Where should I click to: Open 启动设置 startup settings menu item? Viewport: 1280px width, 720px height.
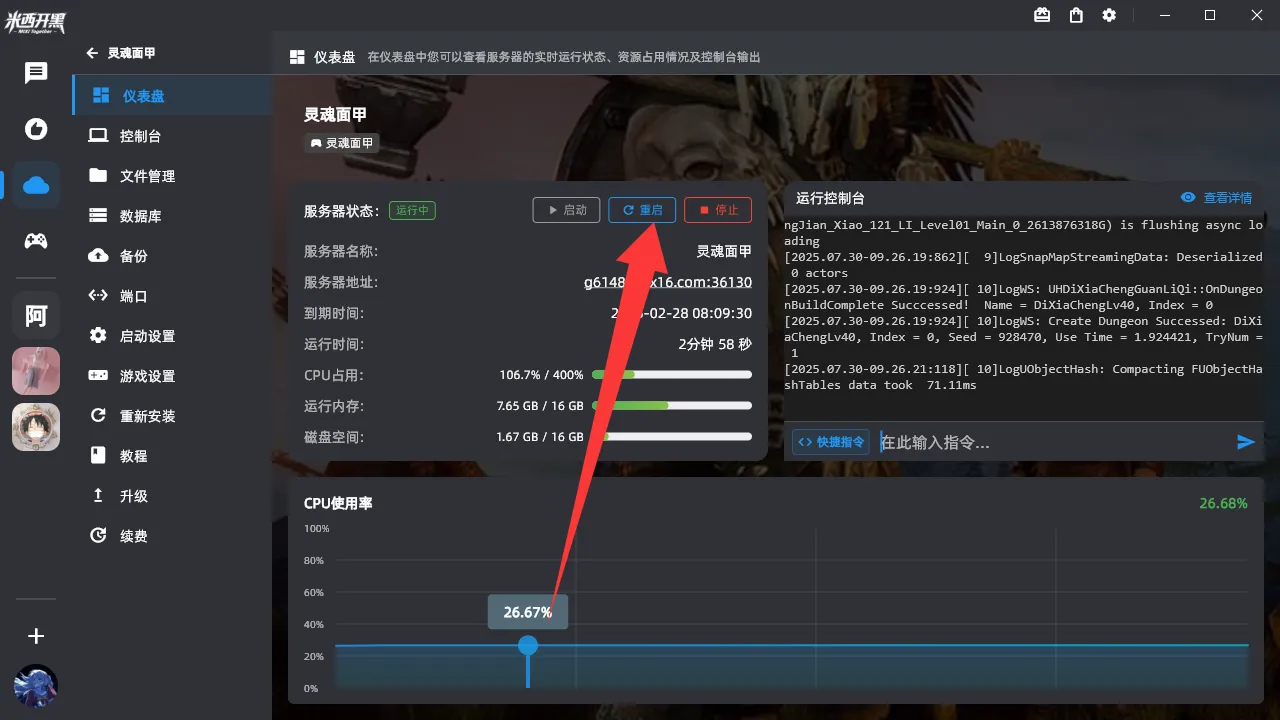172,336
